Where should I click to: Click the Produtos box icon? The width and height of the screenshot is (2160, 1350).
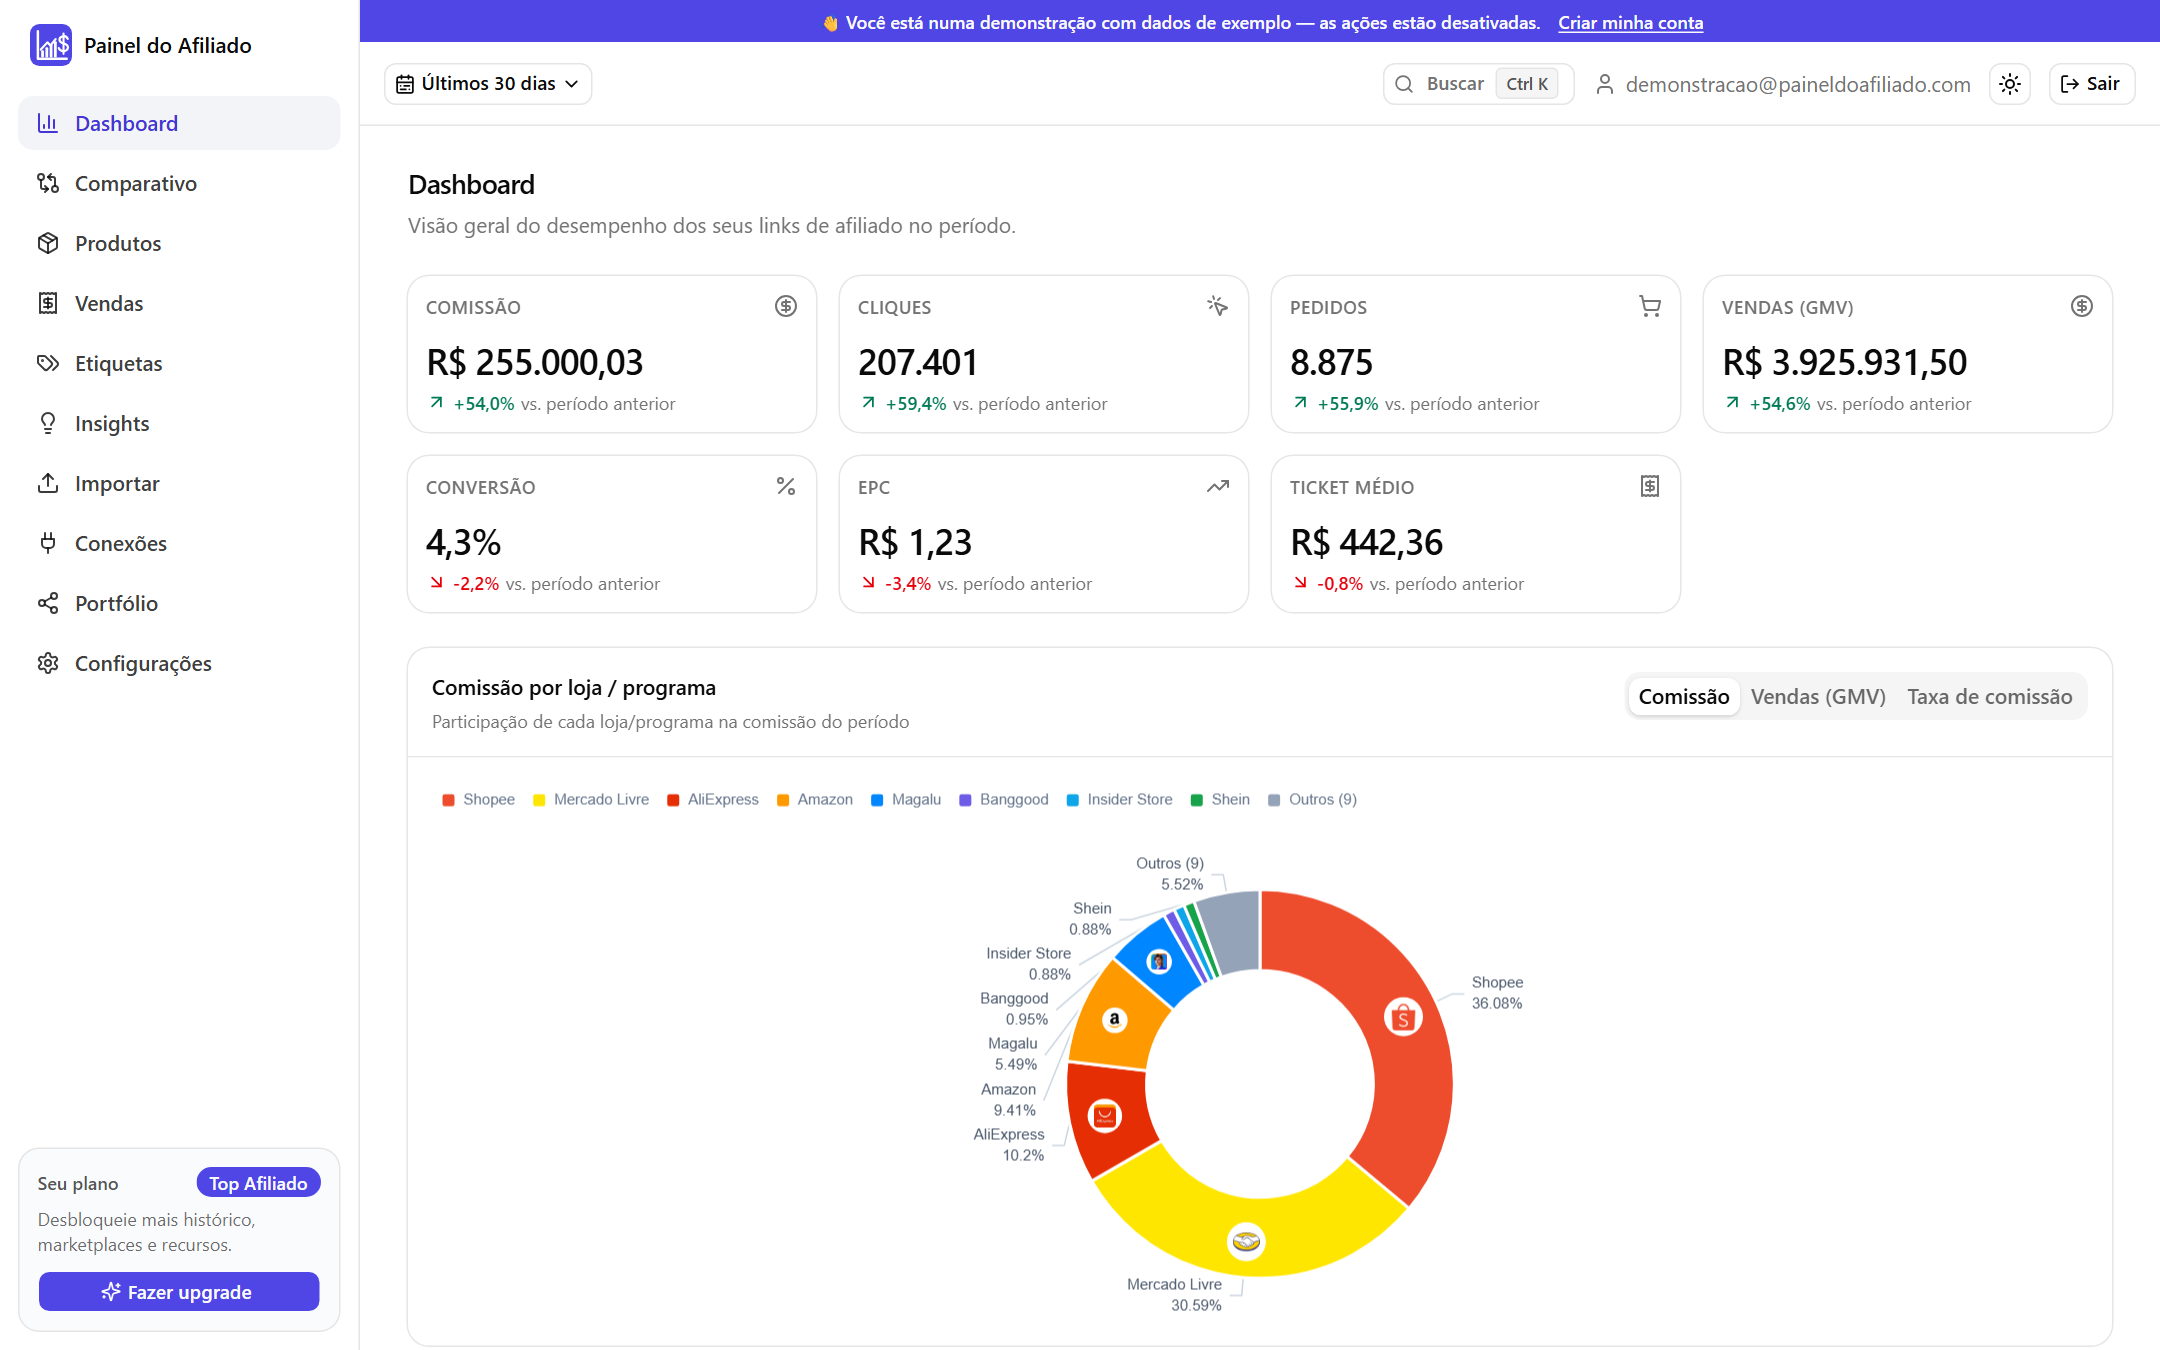pos(48,243)
